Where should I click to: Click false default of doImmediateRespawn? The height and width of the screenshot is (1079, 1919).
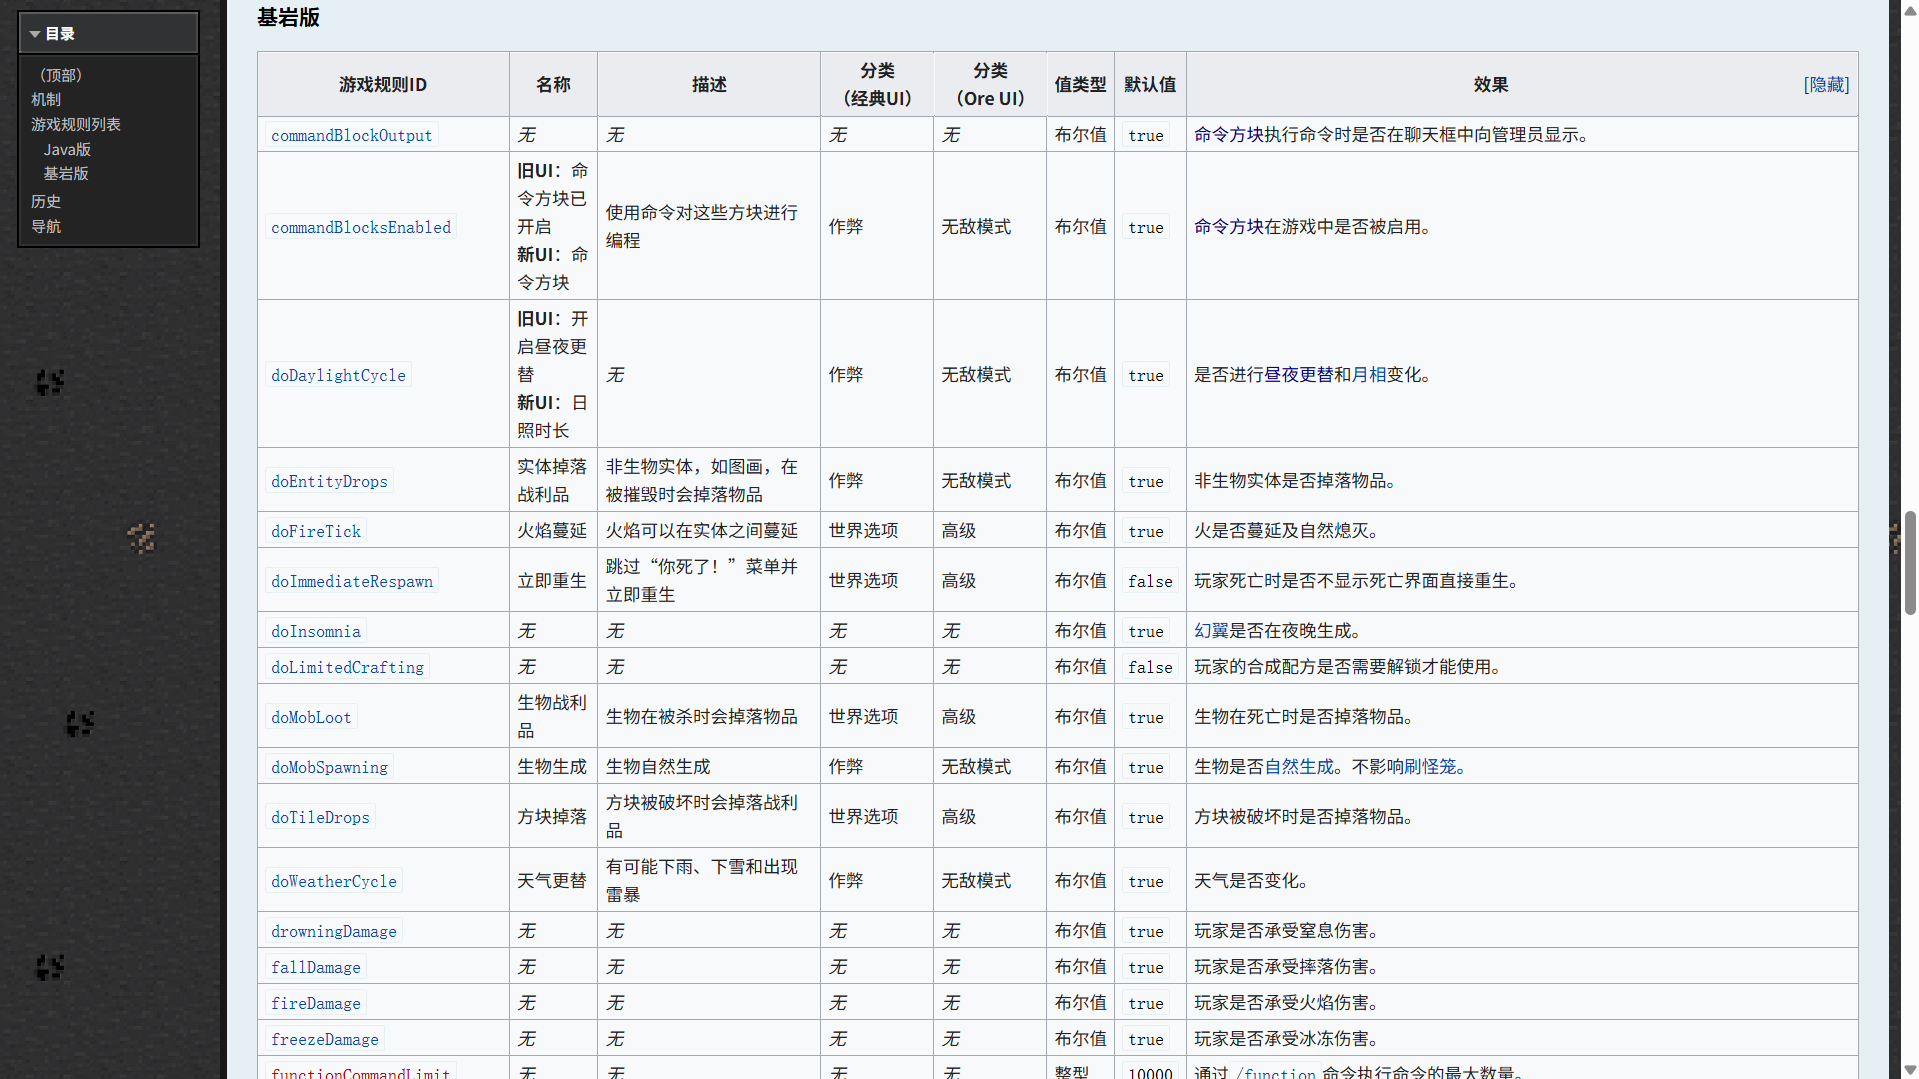[x=1150, y=581]
